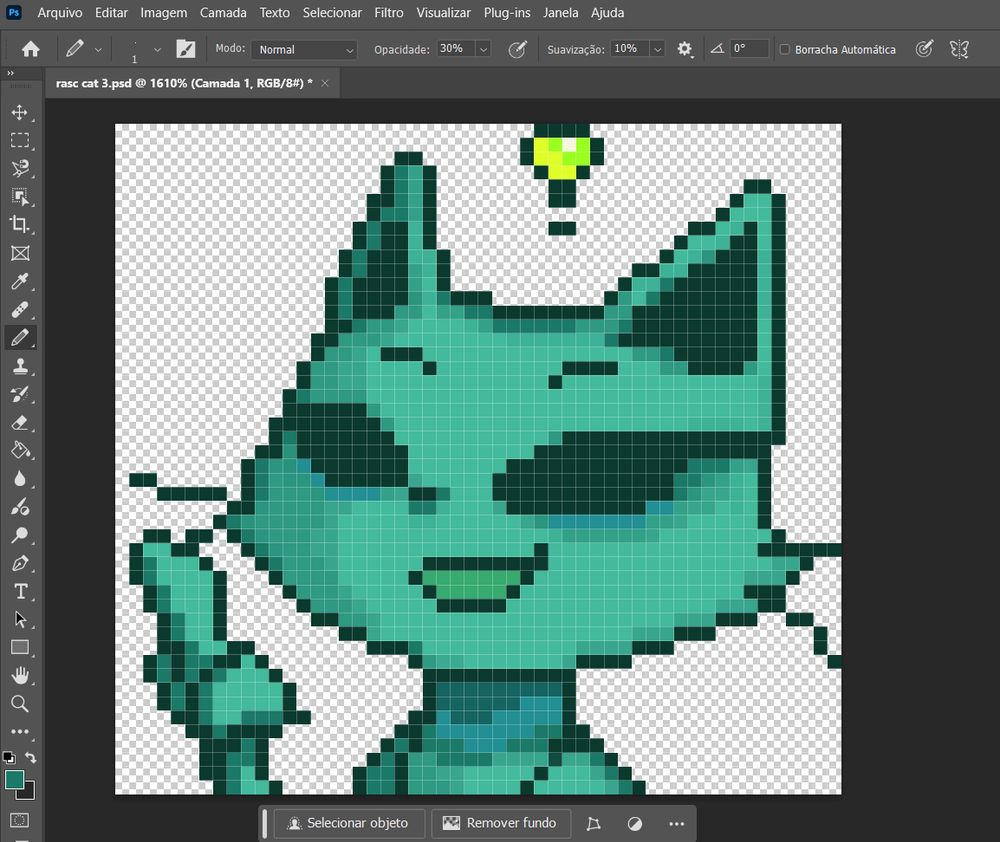
Task: Swap foreground and background colors
Action: click(x=31, y=757)
